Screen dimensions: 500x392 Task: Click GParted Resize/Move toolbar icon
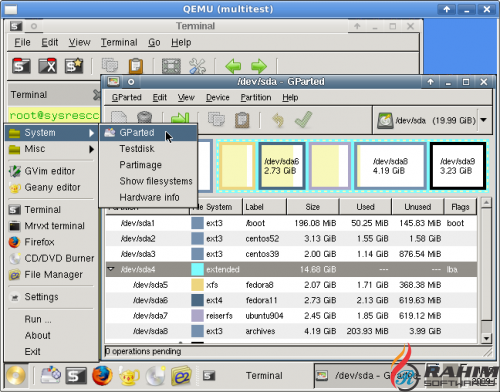(x=180, y=118)
